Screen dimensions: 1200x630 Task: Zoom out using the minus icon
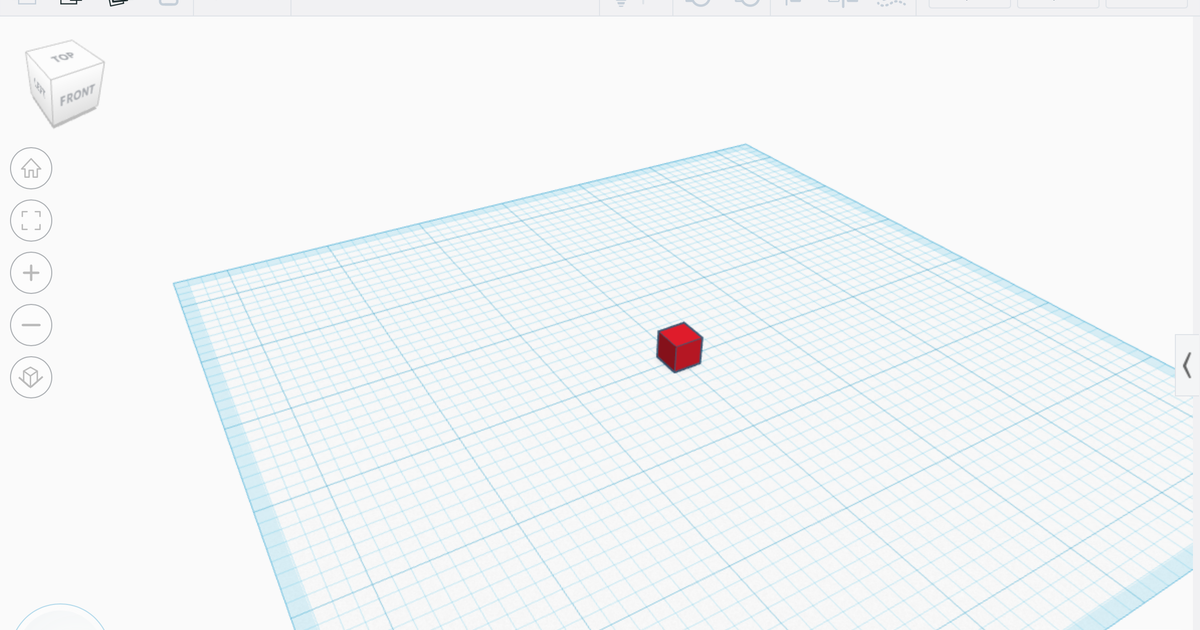pyautogui.click(x=31, y=325)
